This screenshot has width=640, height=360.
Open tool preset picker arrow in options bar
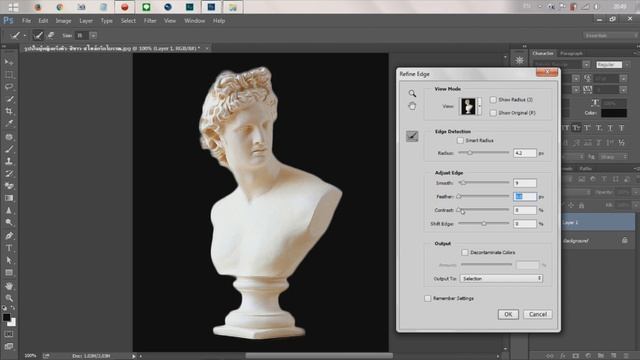coord(24,36)
